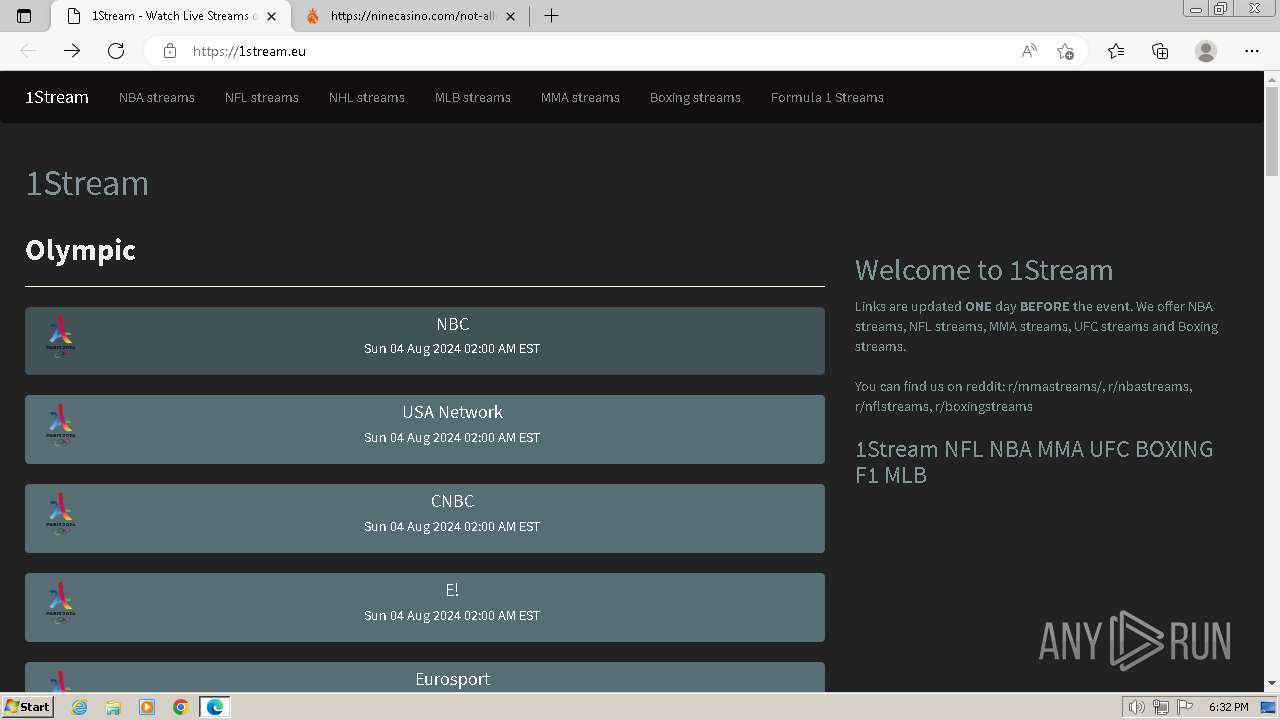
Task: Open the E! stream card
Action: tap(425, 607)
